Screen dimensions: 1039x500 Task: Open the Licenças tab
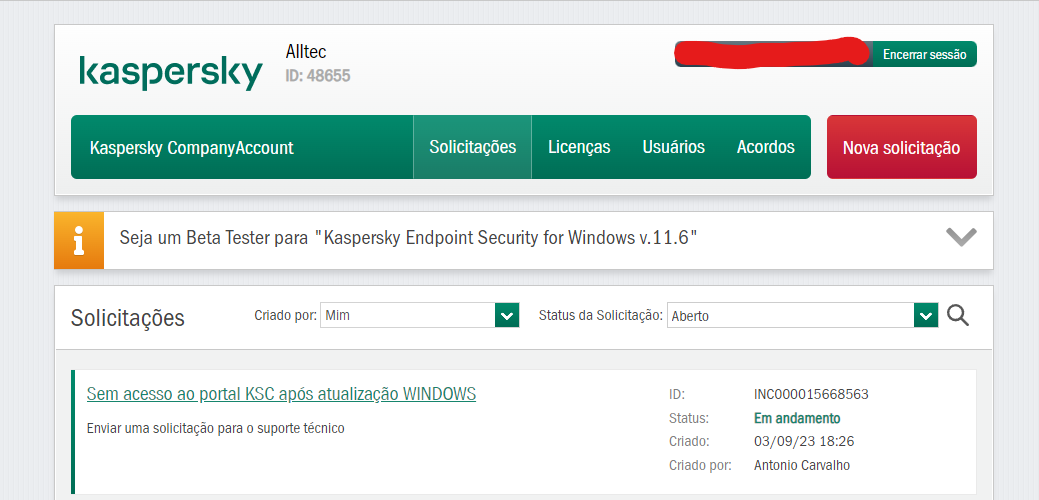(579, 147)
